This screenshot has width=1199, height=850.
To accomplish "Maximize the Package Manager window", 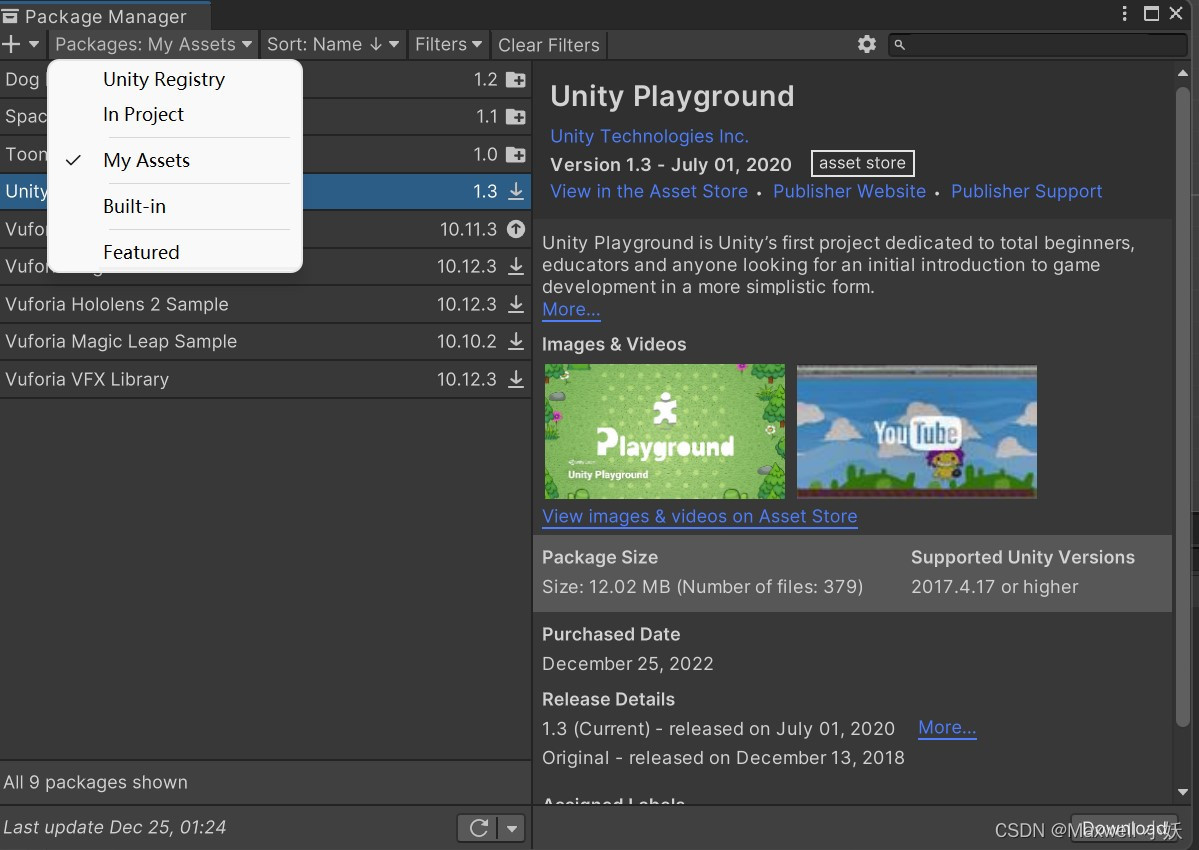I will click(x=1151, y=14).
